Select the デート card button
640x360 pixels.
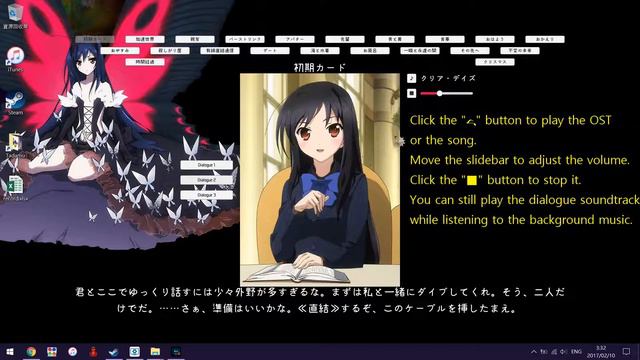tap(270, 51)
